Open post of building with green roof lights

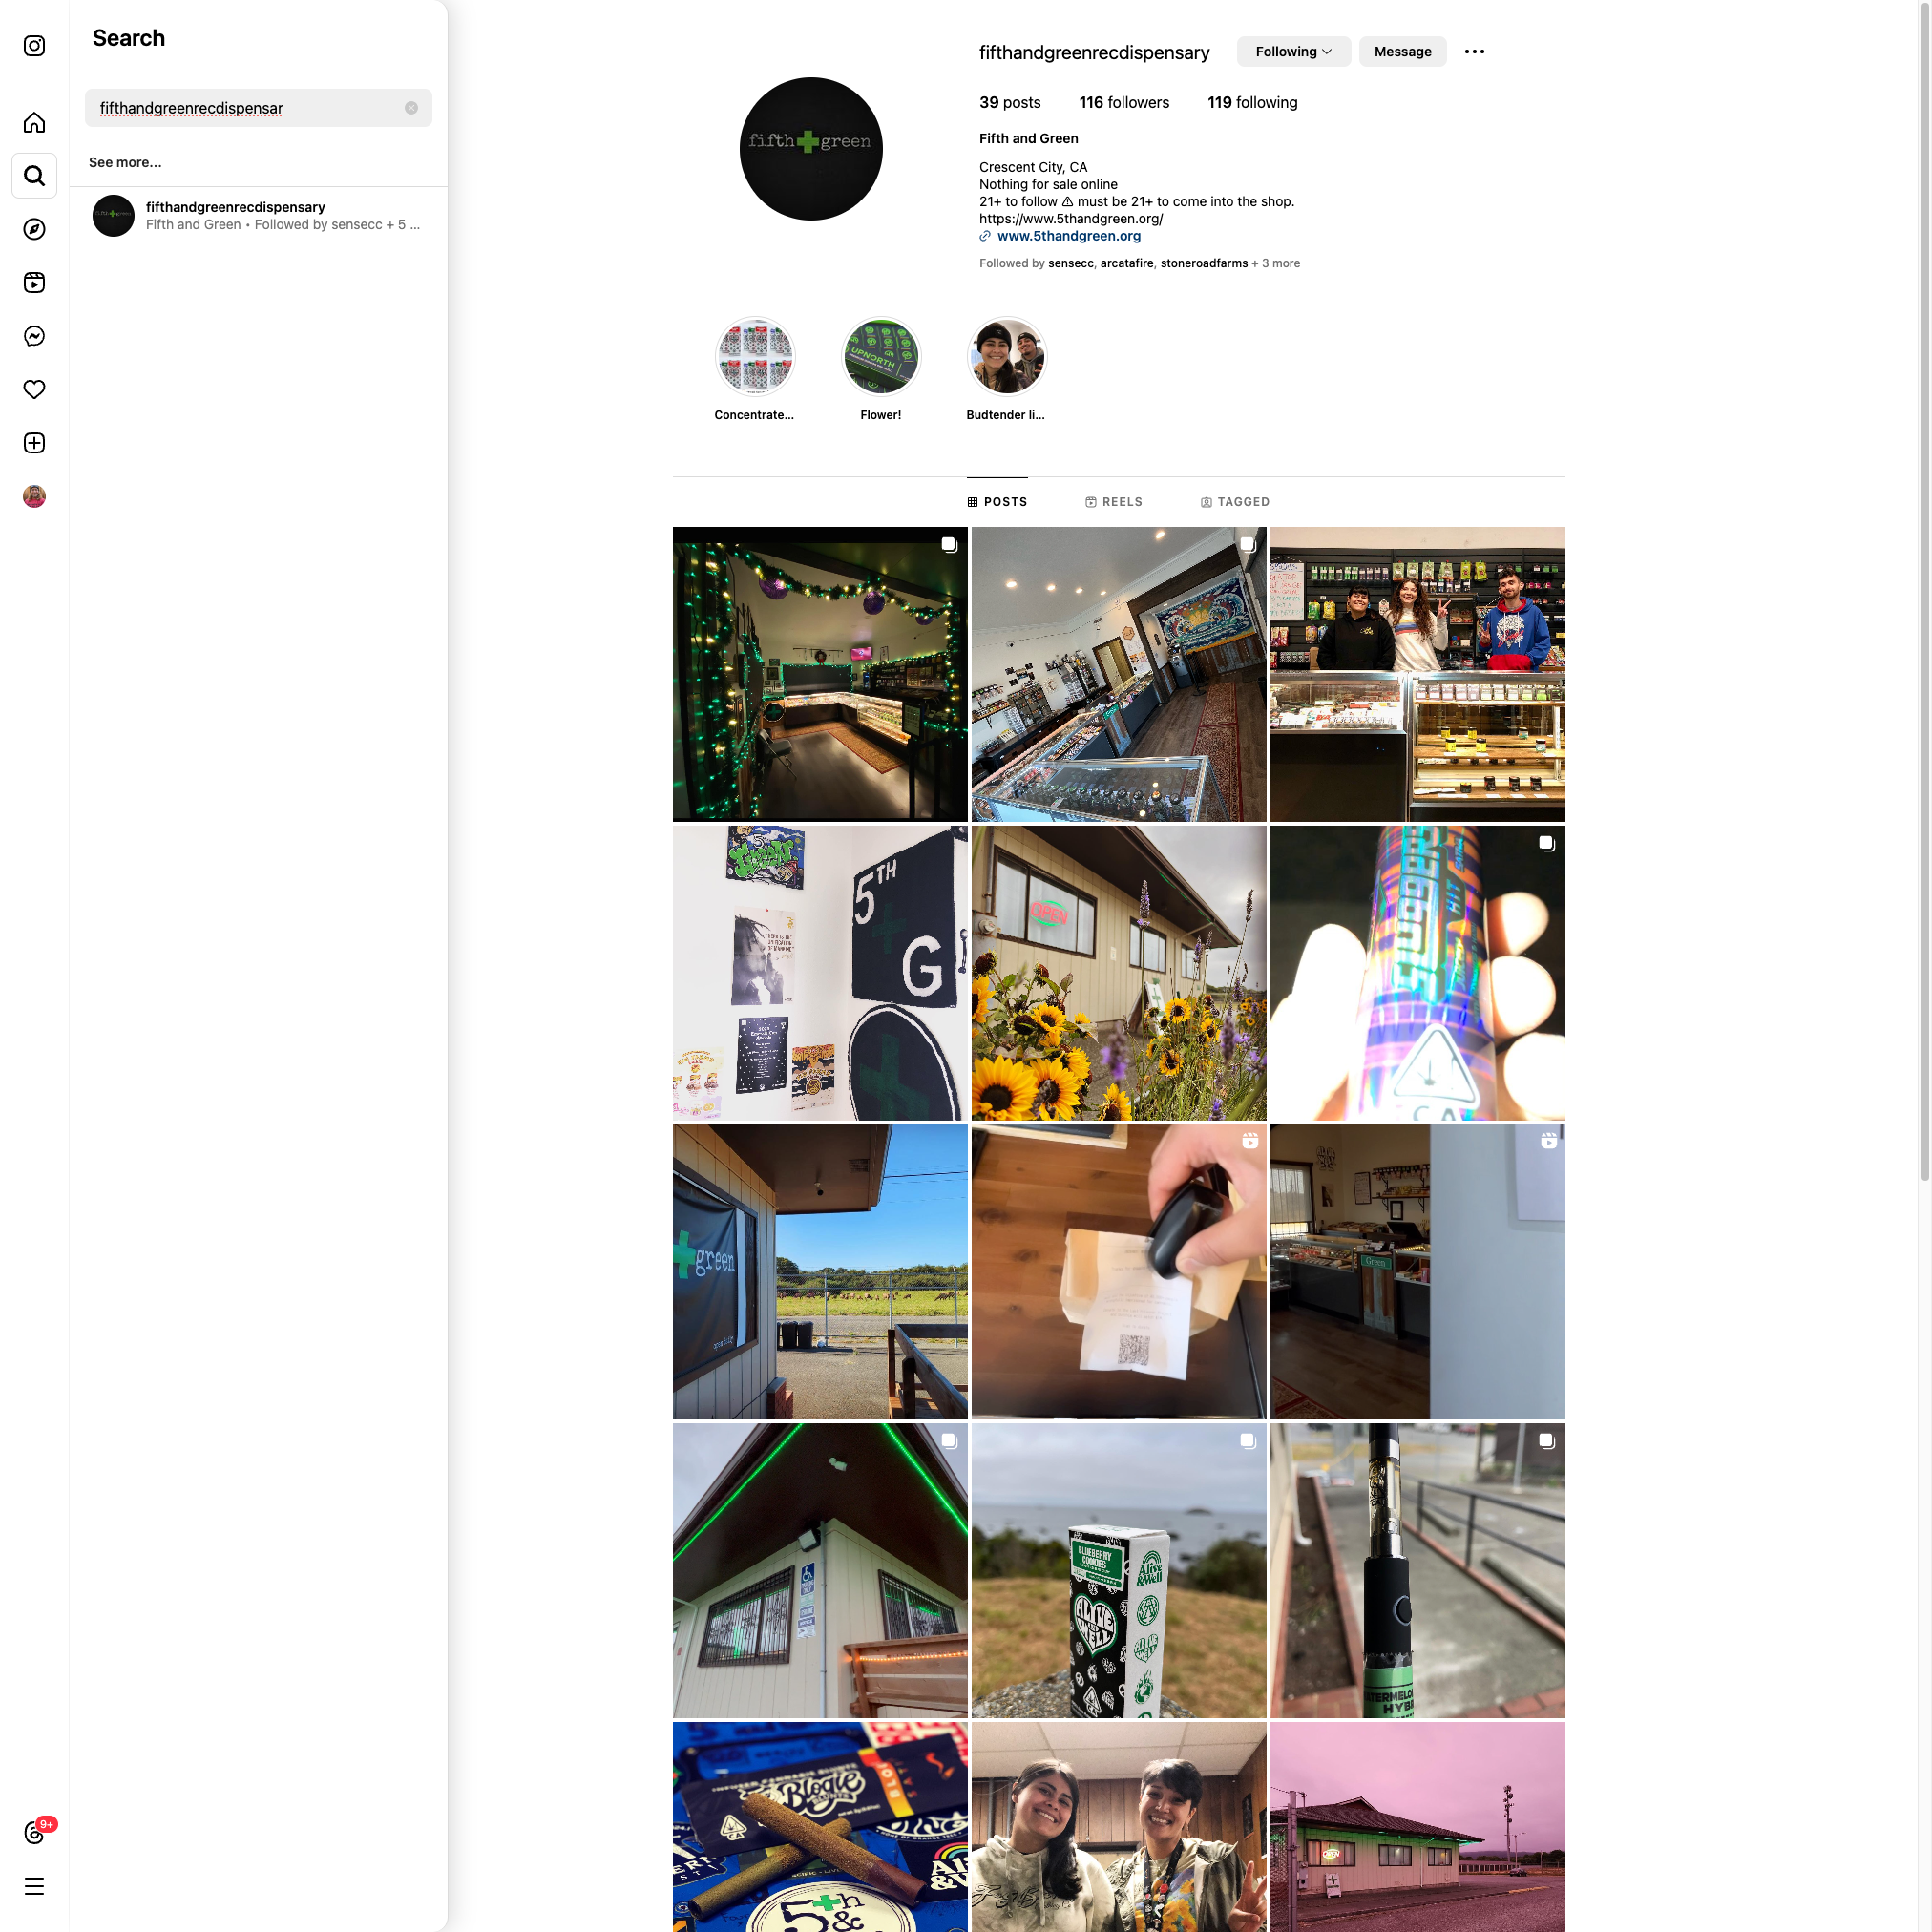[820, 1570]
